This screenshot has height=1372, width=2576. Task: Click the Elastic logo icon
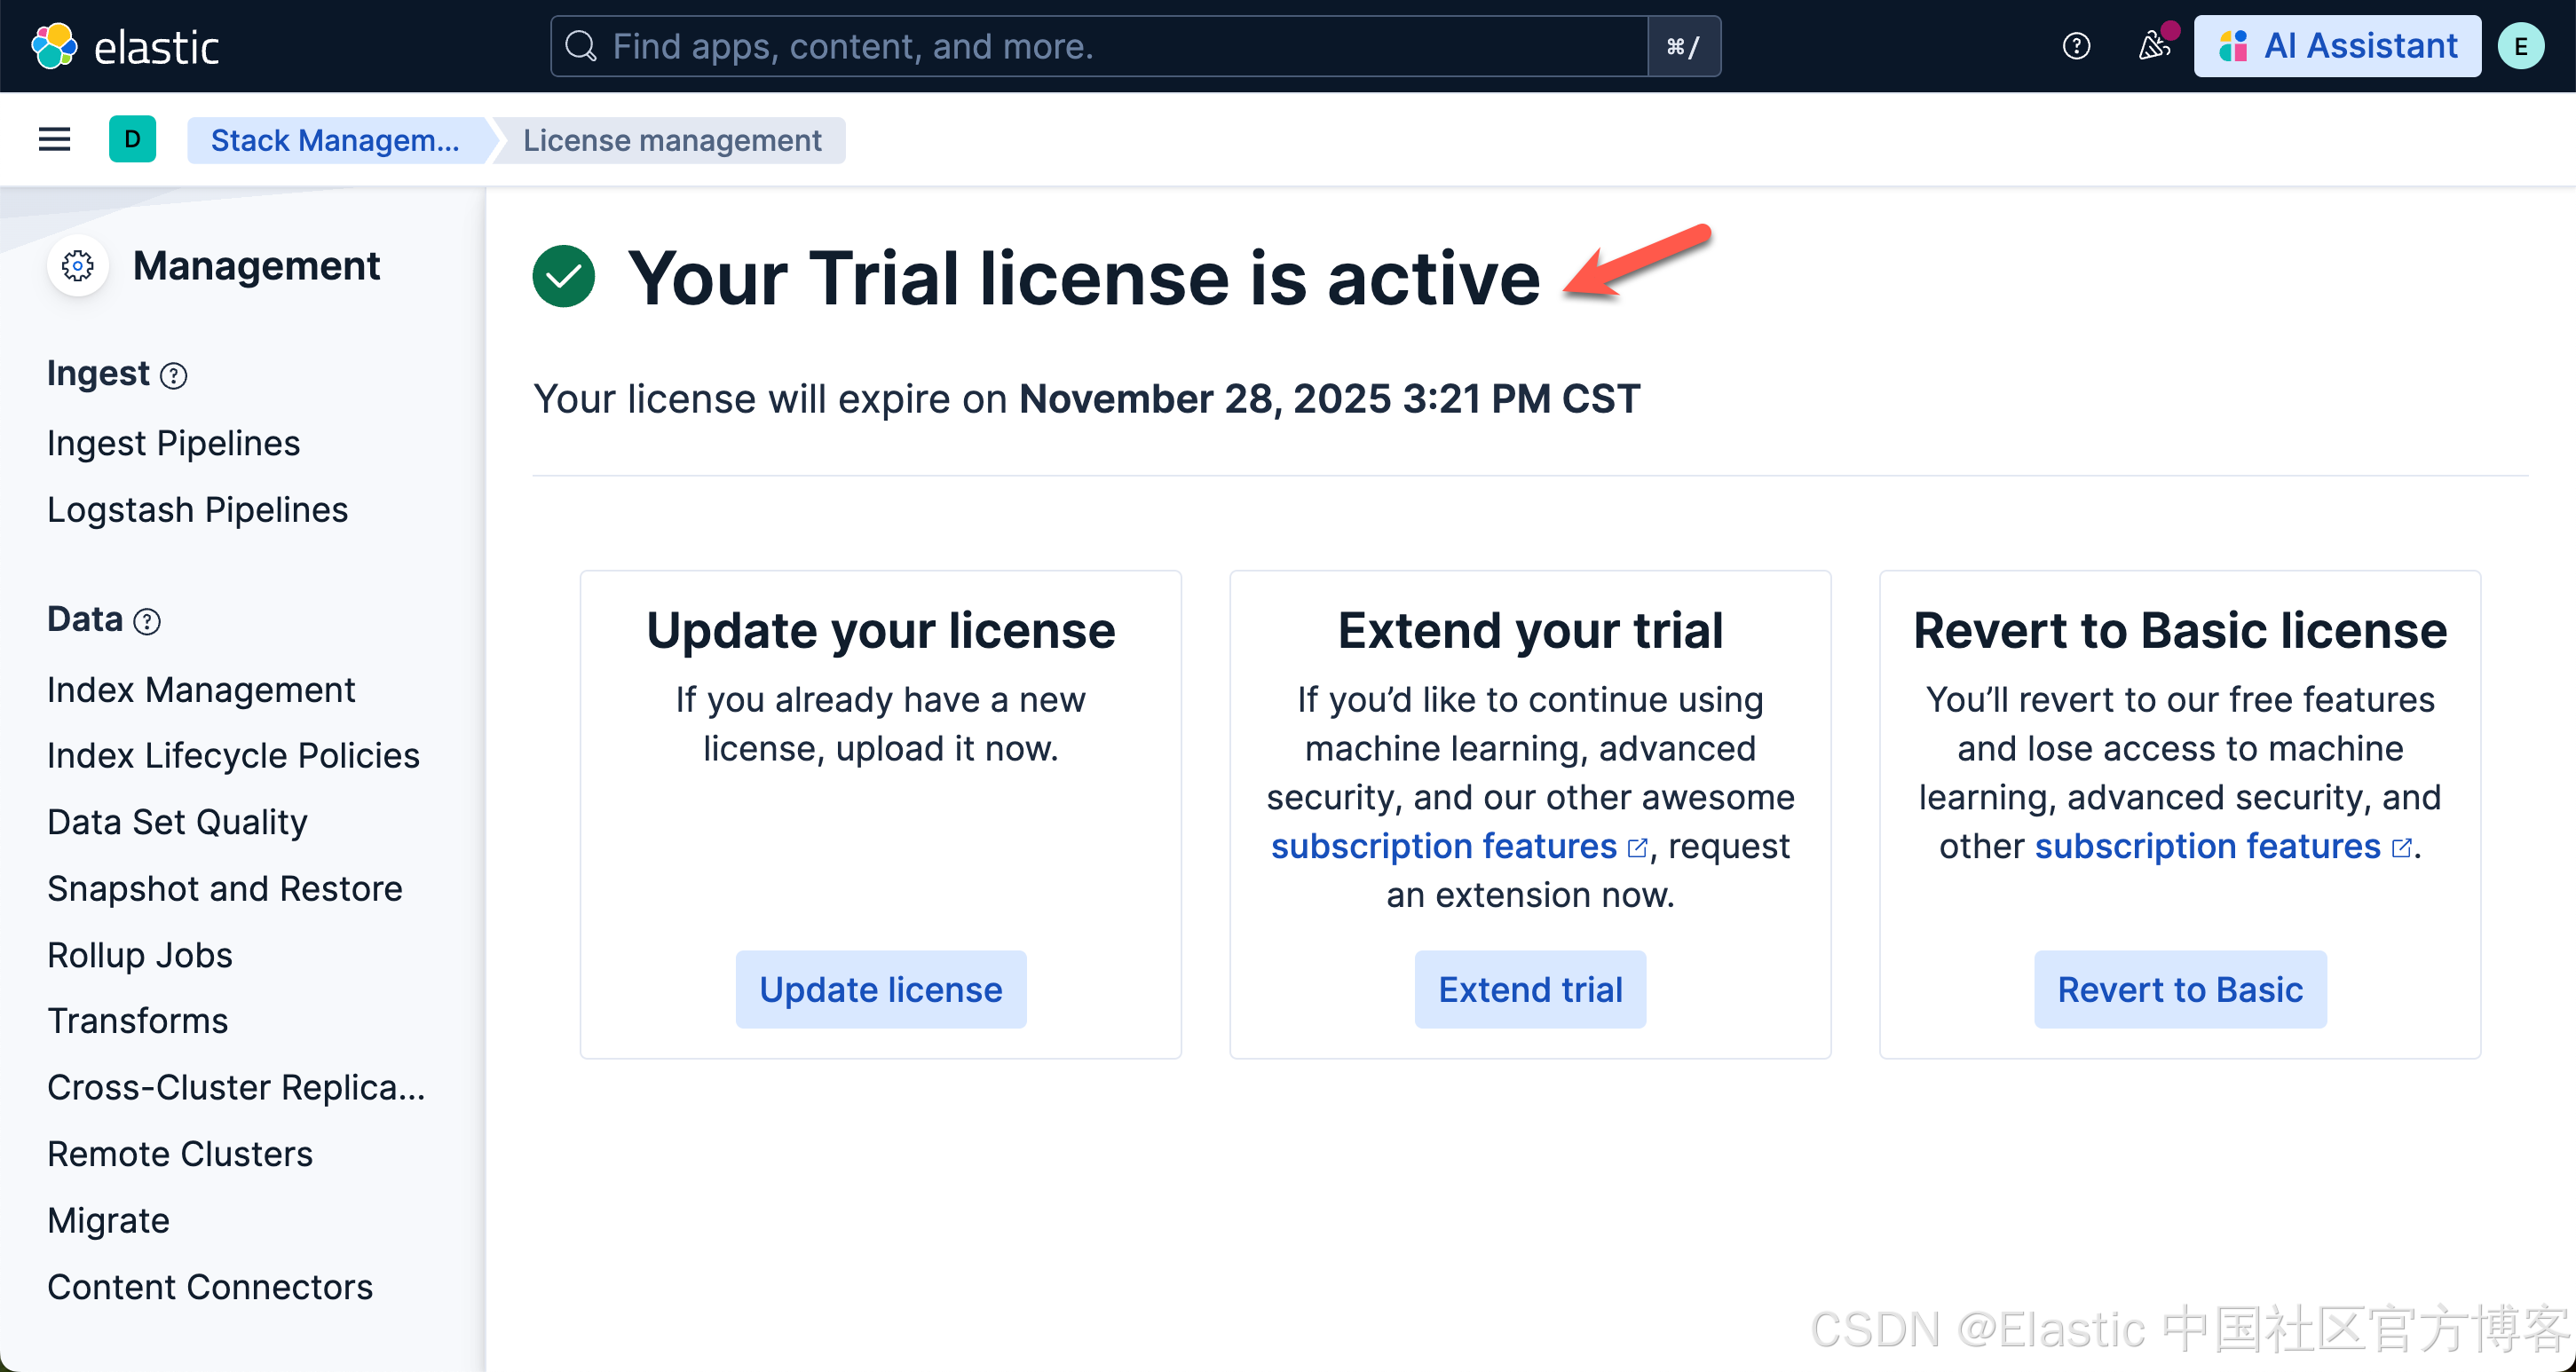click(x=54, y=46)
